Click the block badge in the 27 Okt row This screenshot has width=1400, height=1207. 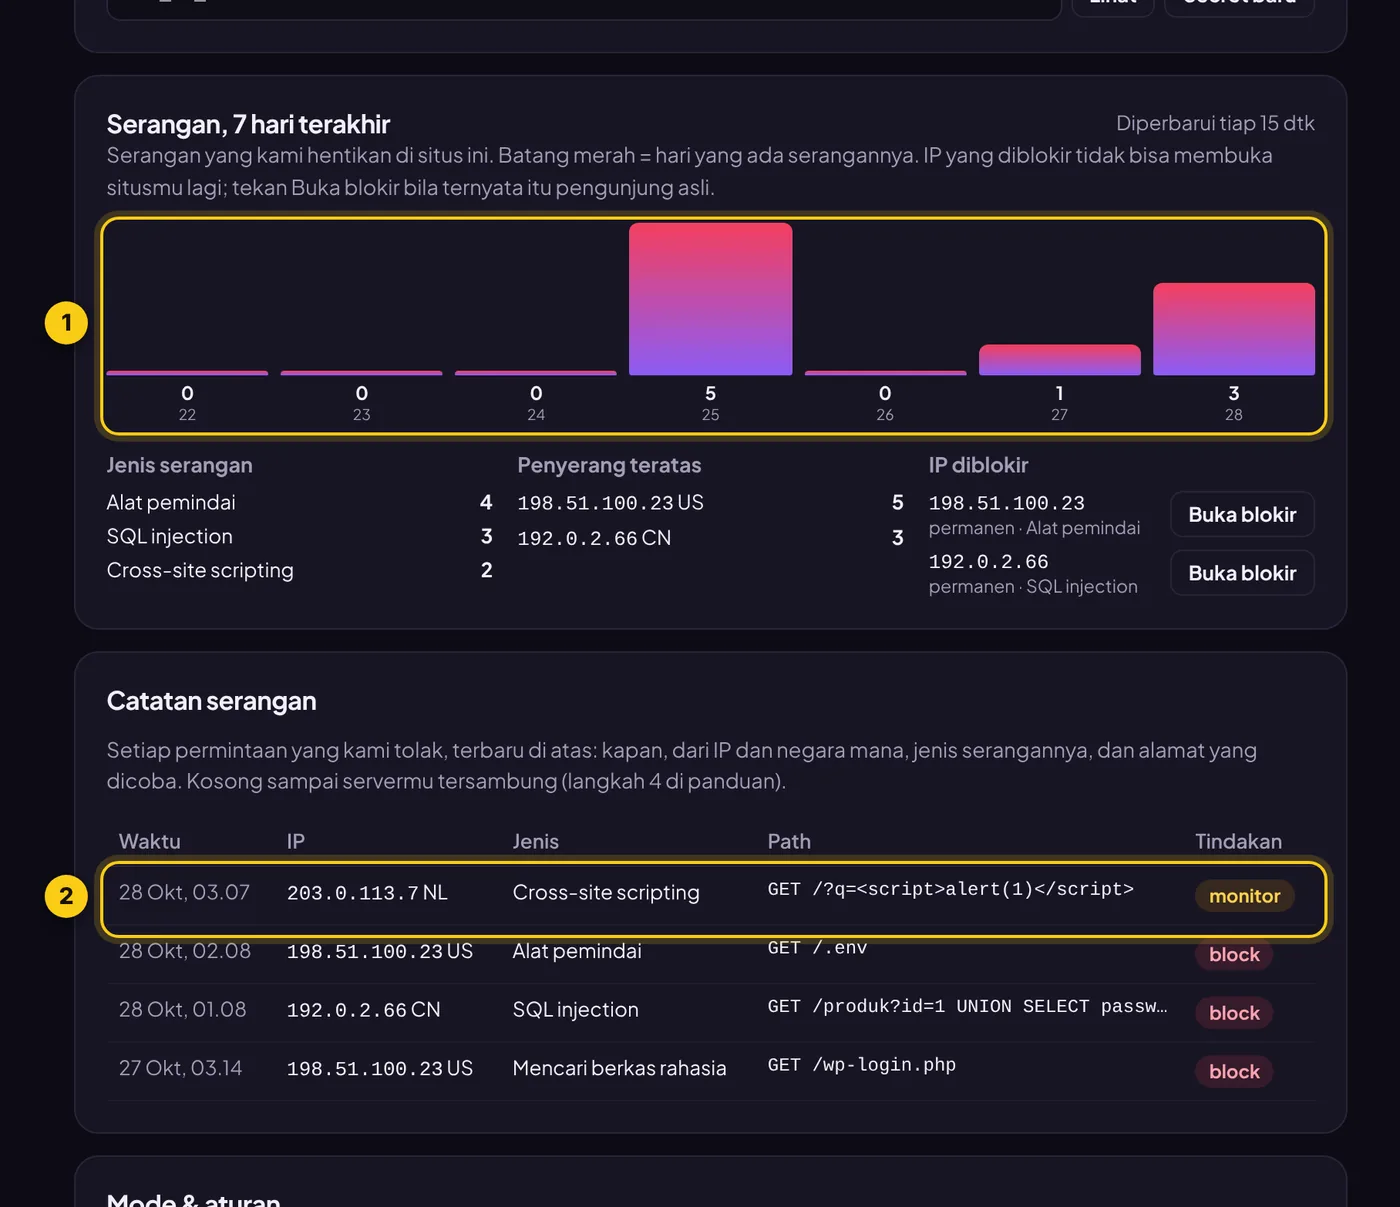1234,1072
